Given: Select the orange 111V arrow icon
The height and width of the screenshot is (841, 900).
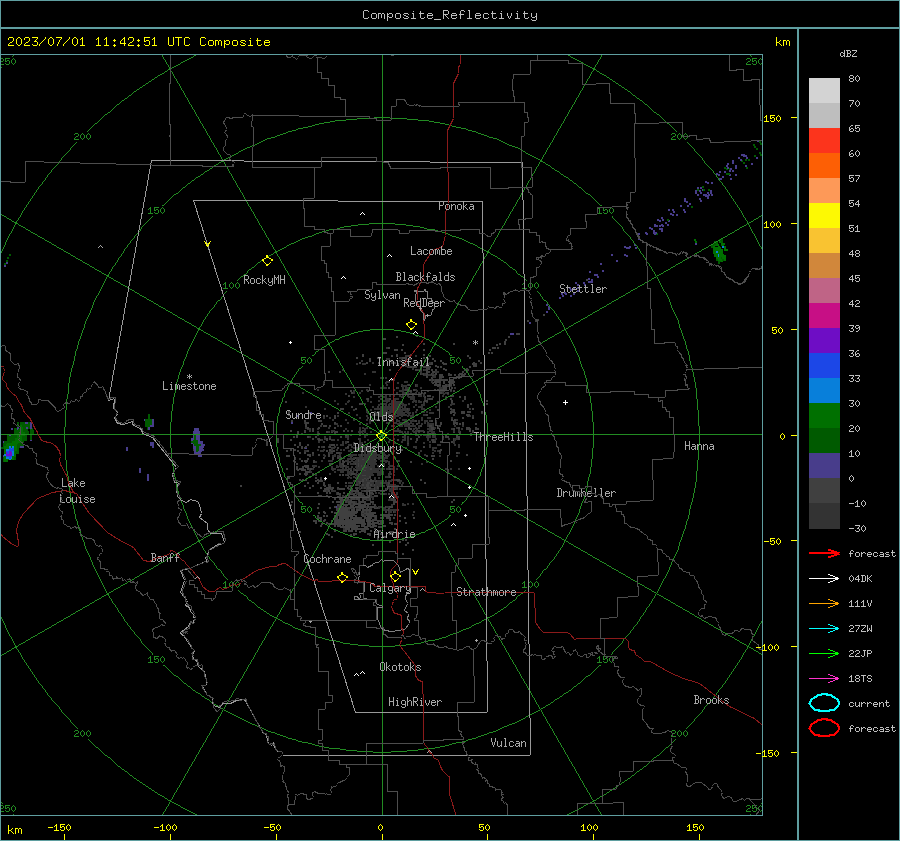Looking at the screenshot, I should [x=824, y=603].
